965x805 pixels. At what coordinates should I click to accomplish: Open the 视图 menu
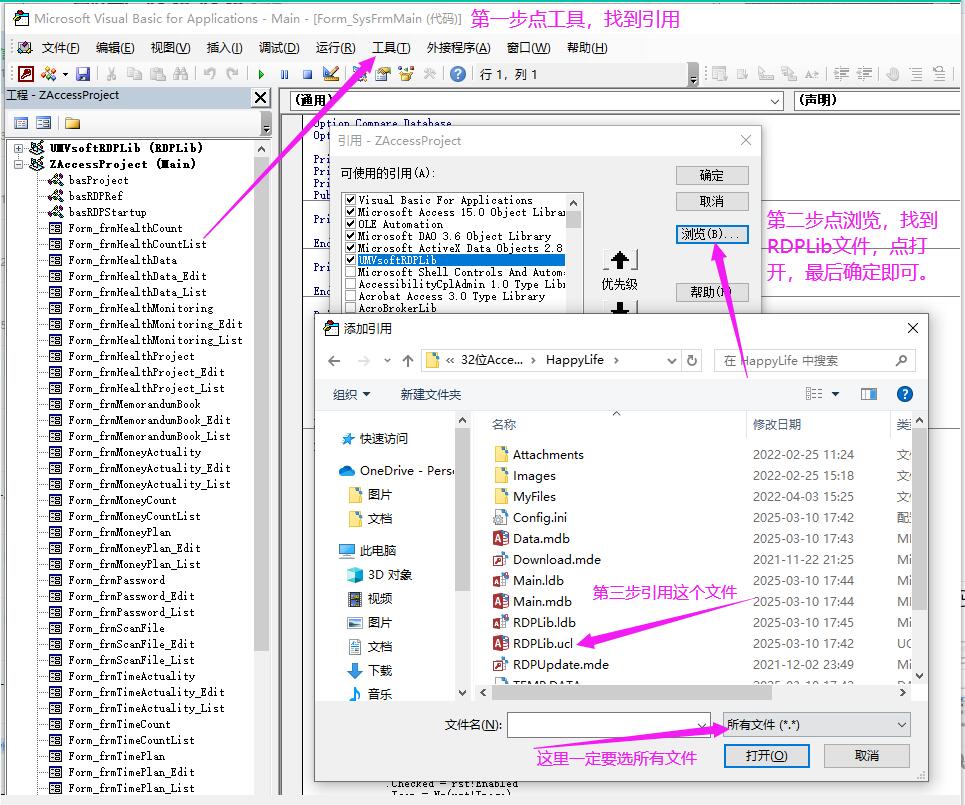tap(170, 48)
